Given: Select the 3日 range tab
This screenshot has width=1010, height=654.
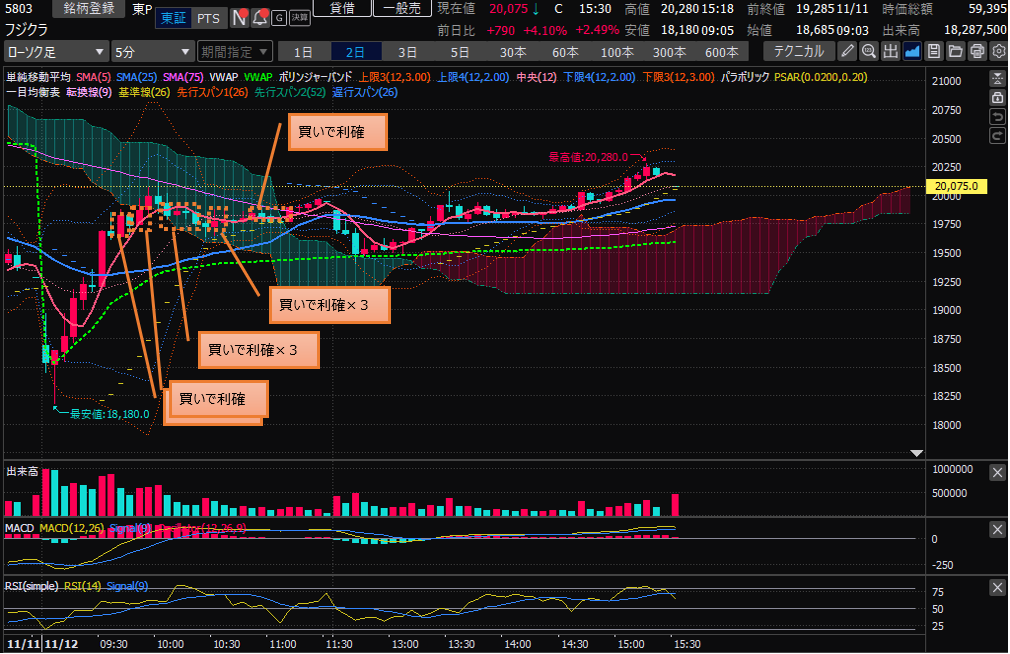Looking at the screenshot, I should (408, 51).
